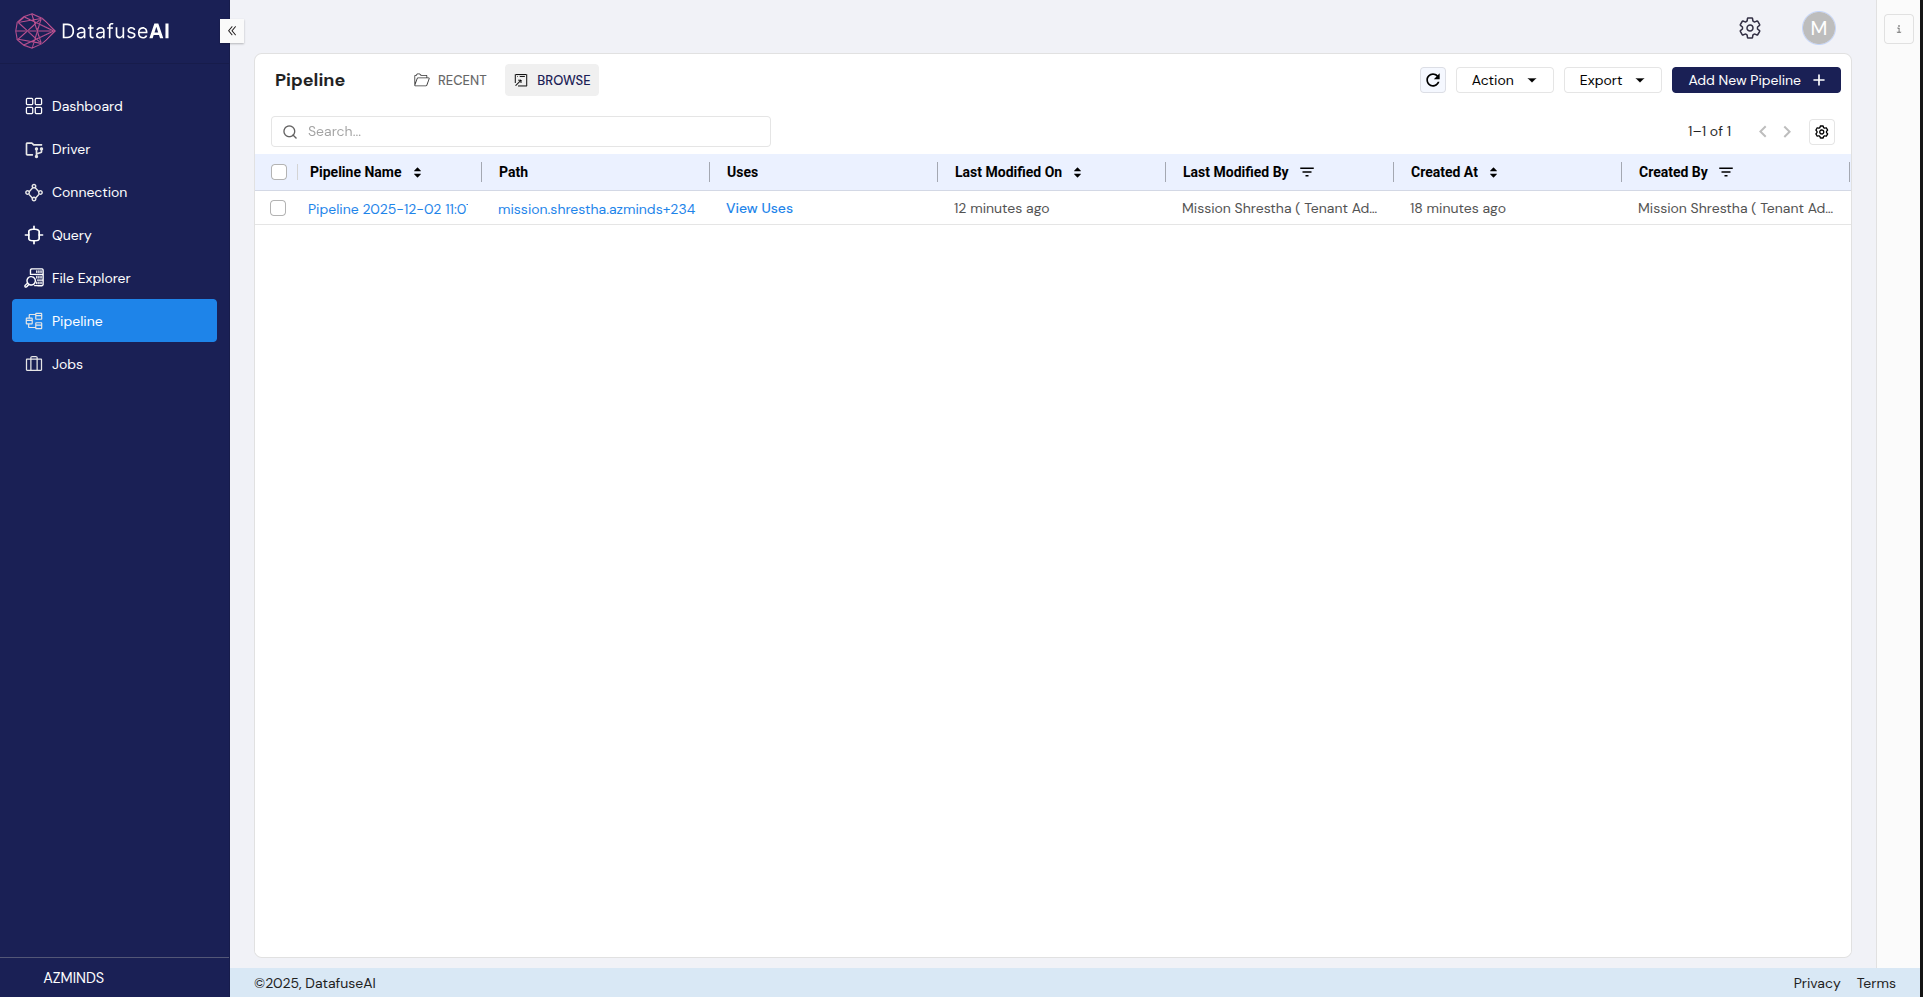This screenshot has height=997, width=1923.
Task: Open File Explorer from the sidebar
Action: tap(90, 278)
